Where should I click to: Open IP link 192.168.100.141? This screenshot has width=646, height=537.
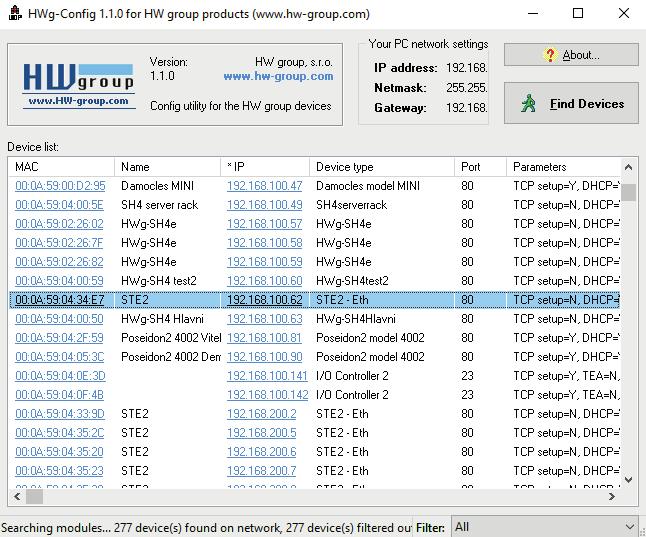click(267, 375)
